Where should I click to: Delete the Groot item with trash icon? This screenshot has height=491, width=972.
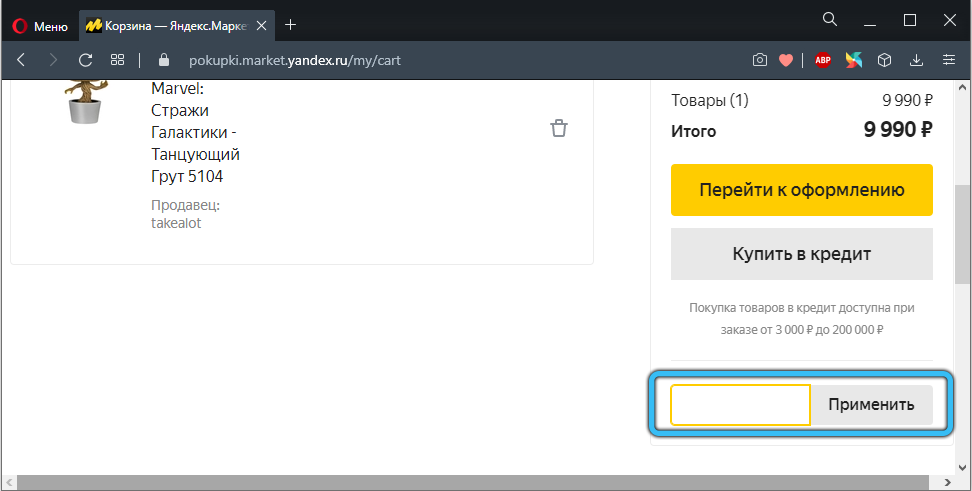559,128
